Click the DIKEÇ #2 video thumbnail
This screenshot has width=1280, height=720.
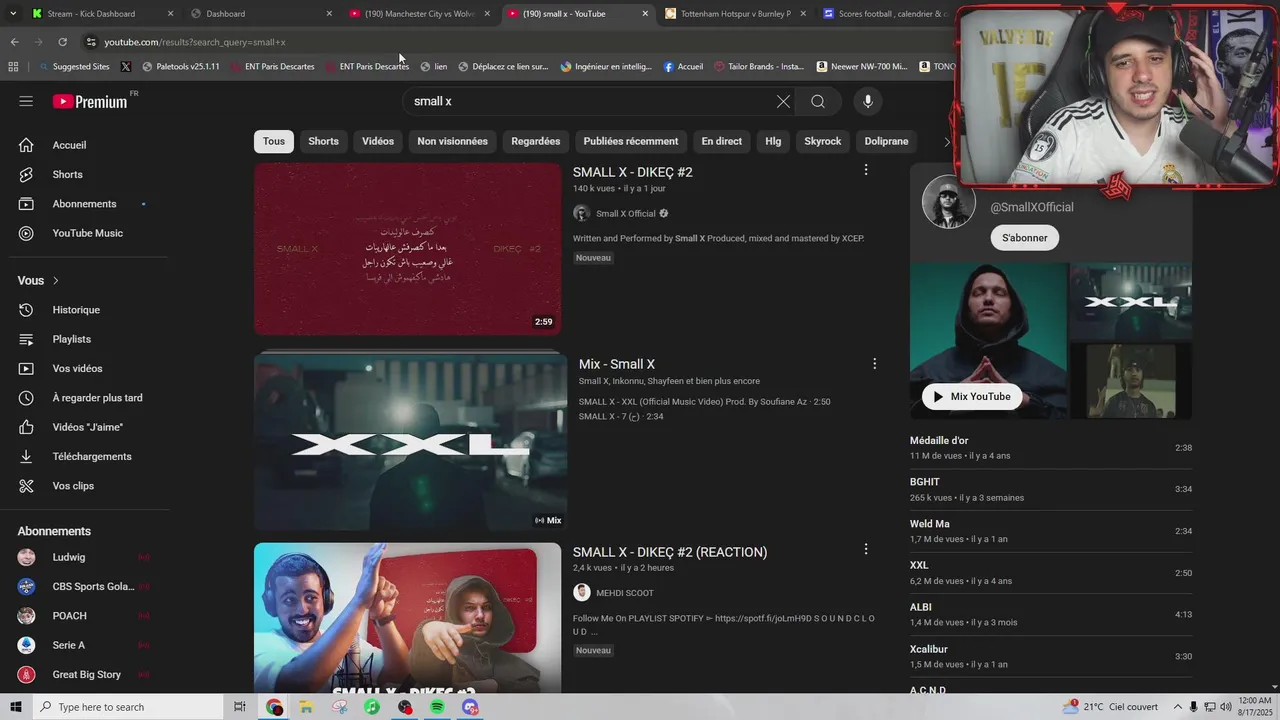coord(407,249)
